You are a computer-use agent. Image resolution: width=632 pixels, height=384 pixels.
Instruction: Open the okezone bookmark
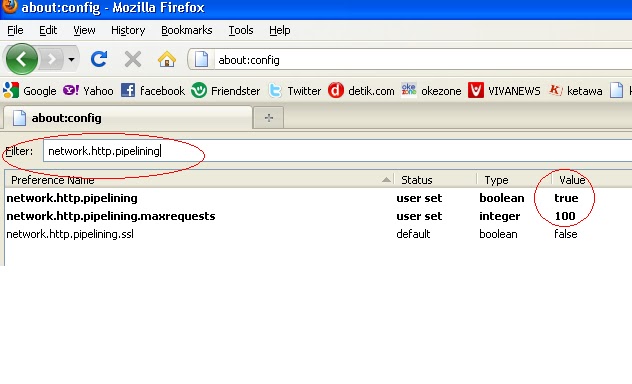point(431,91)
